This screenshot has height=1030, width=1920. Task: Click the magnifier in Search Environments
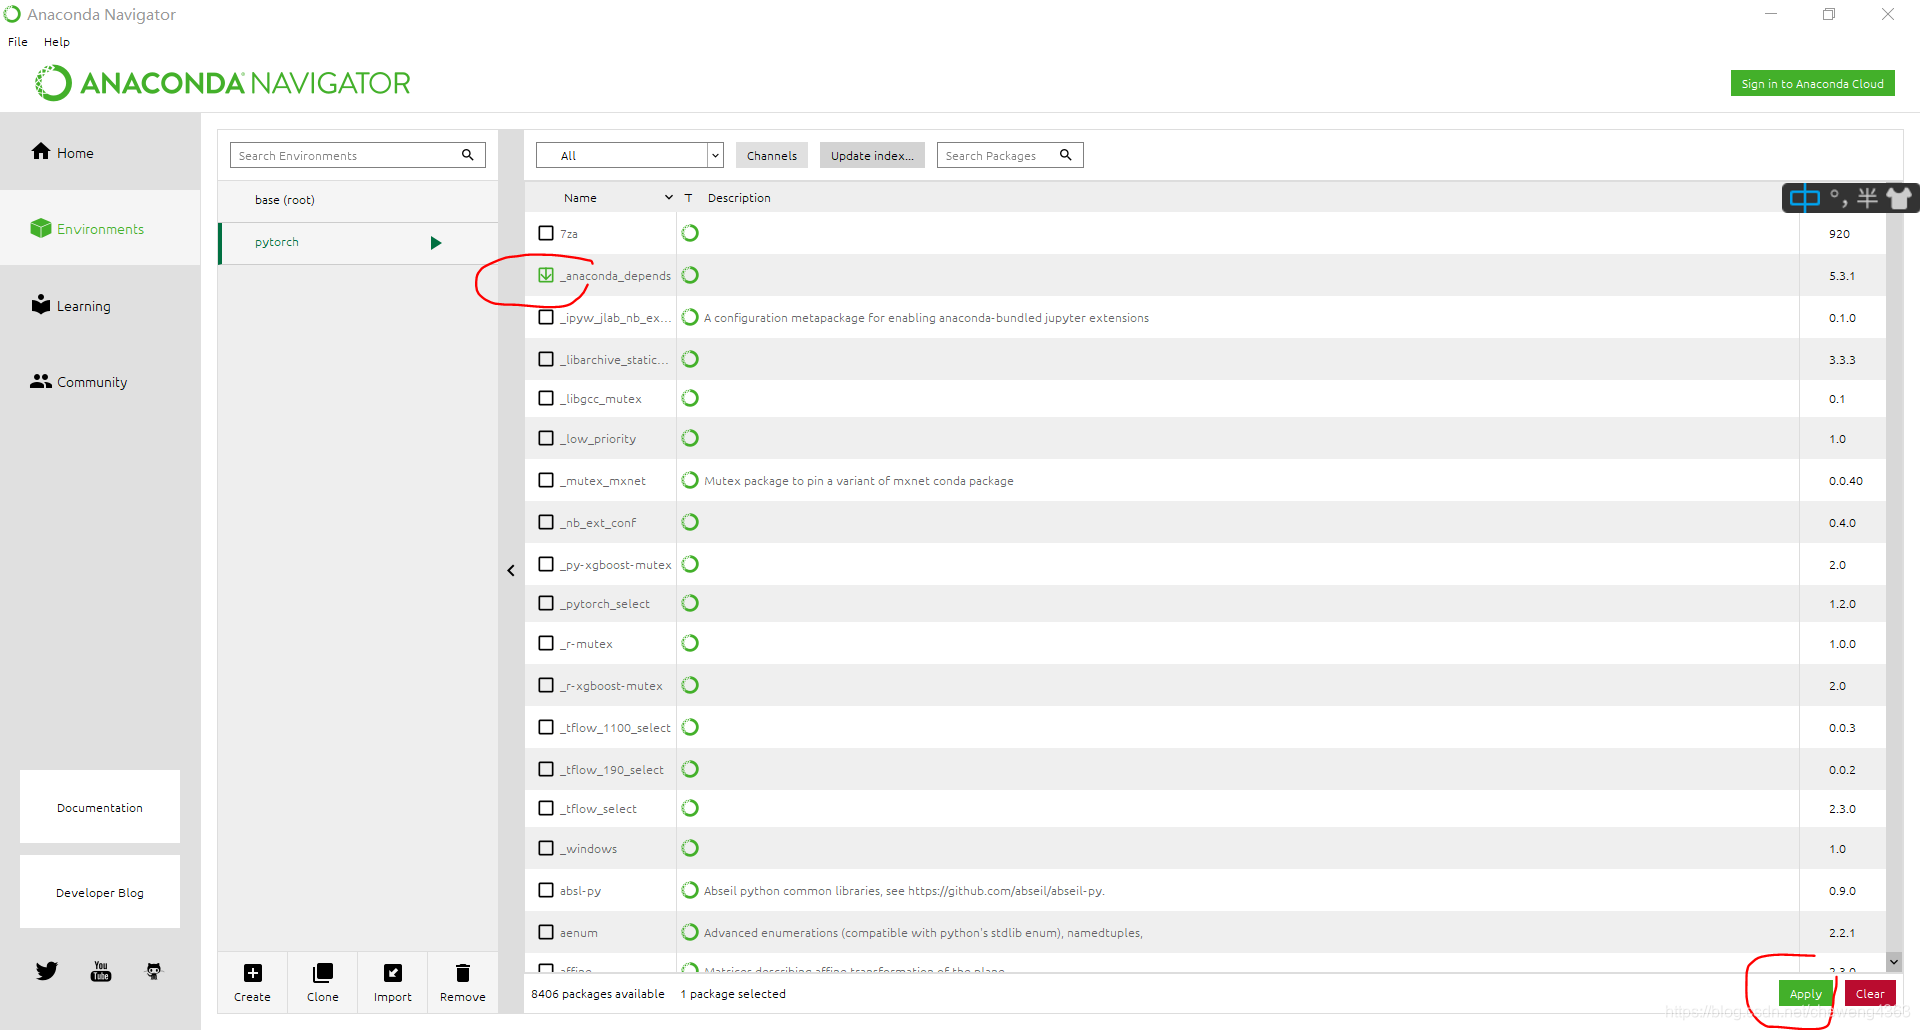467,155
